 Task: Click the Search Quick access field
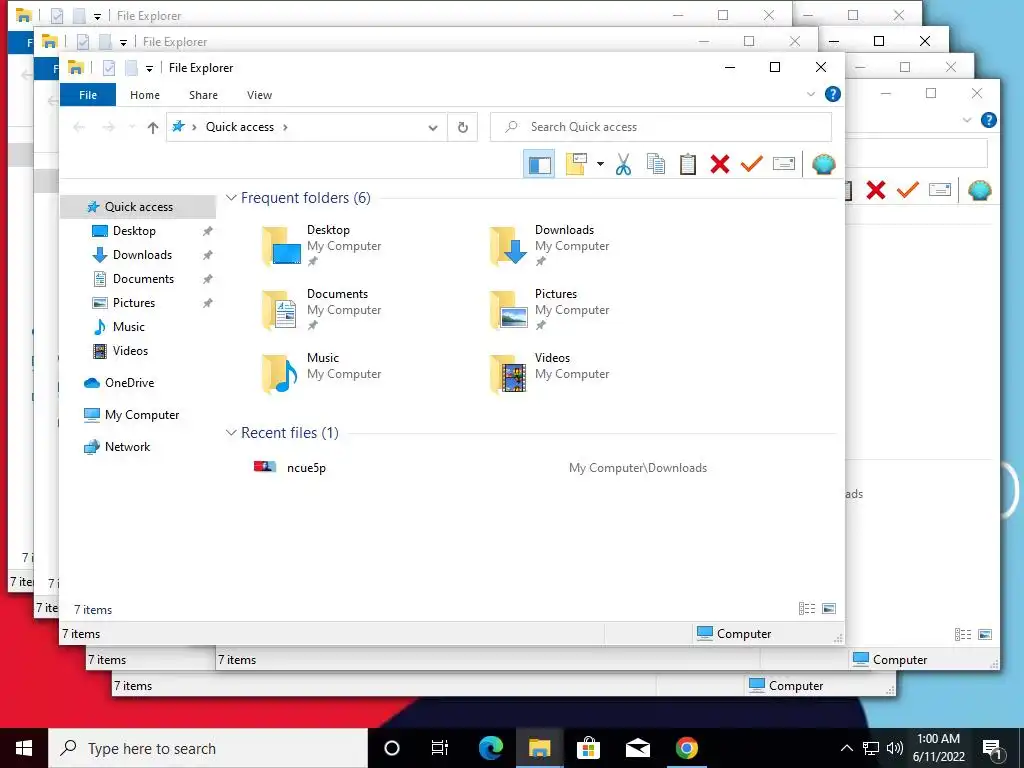[x=661, y=127]
